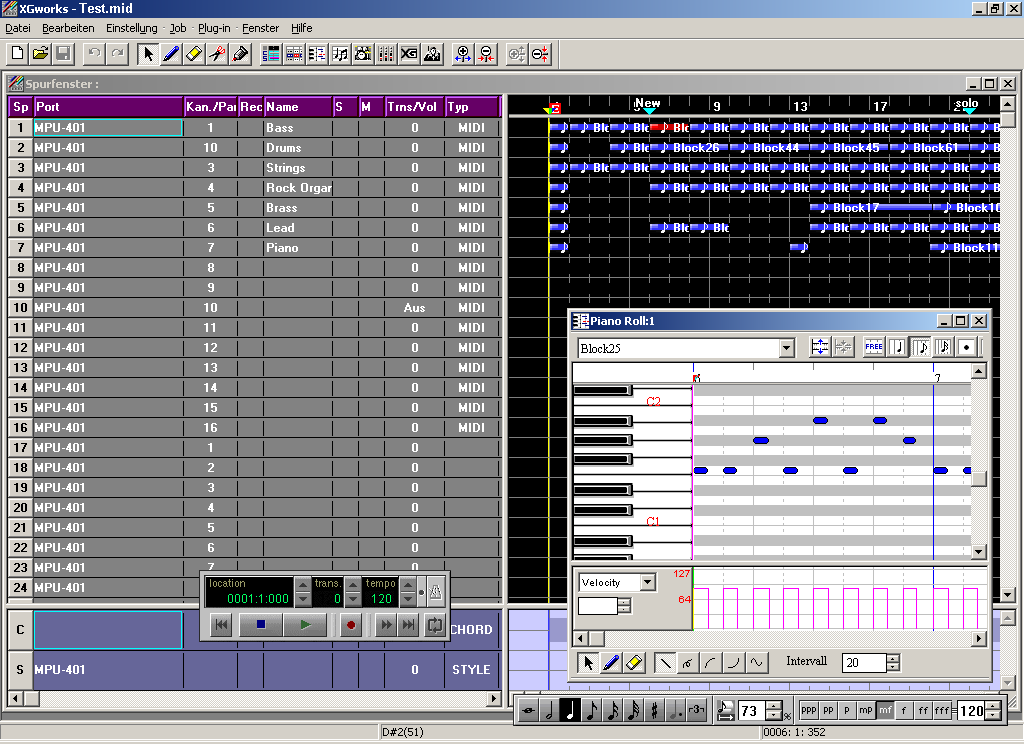The image size is (1024, 744).
Task: Toggle the quarter note grid in Piano Roll
Action: click(898, 348)
